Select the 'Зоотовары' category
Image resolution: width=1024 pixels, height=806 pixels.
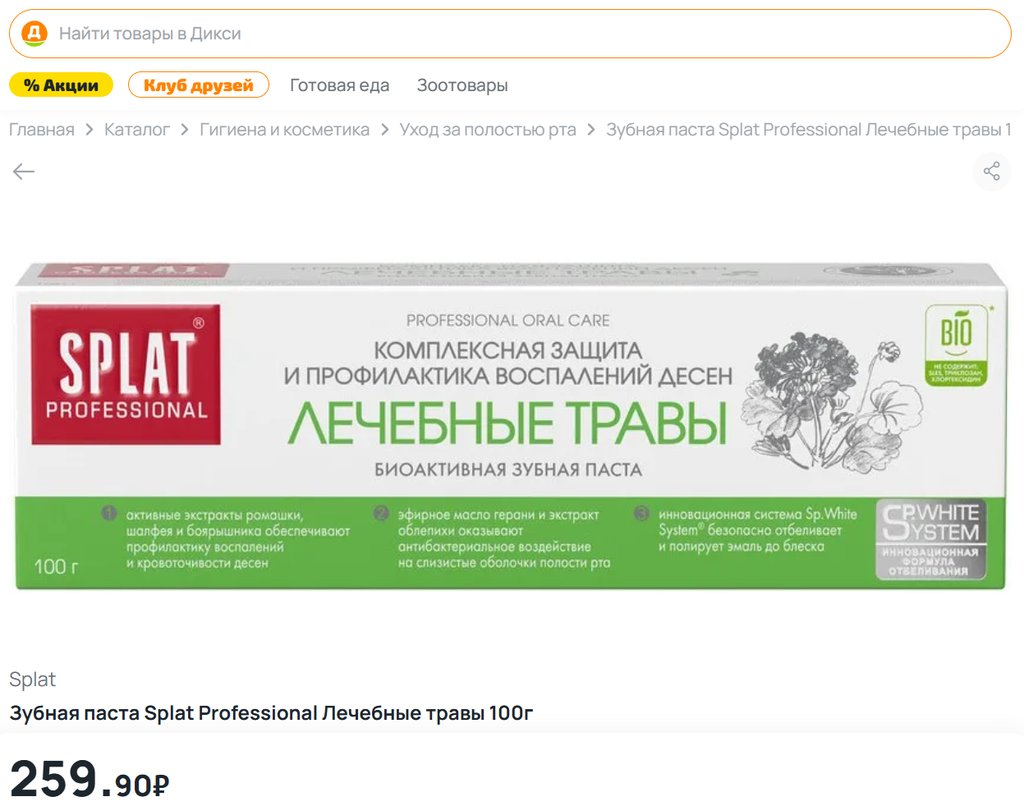coord(462,85)
